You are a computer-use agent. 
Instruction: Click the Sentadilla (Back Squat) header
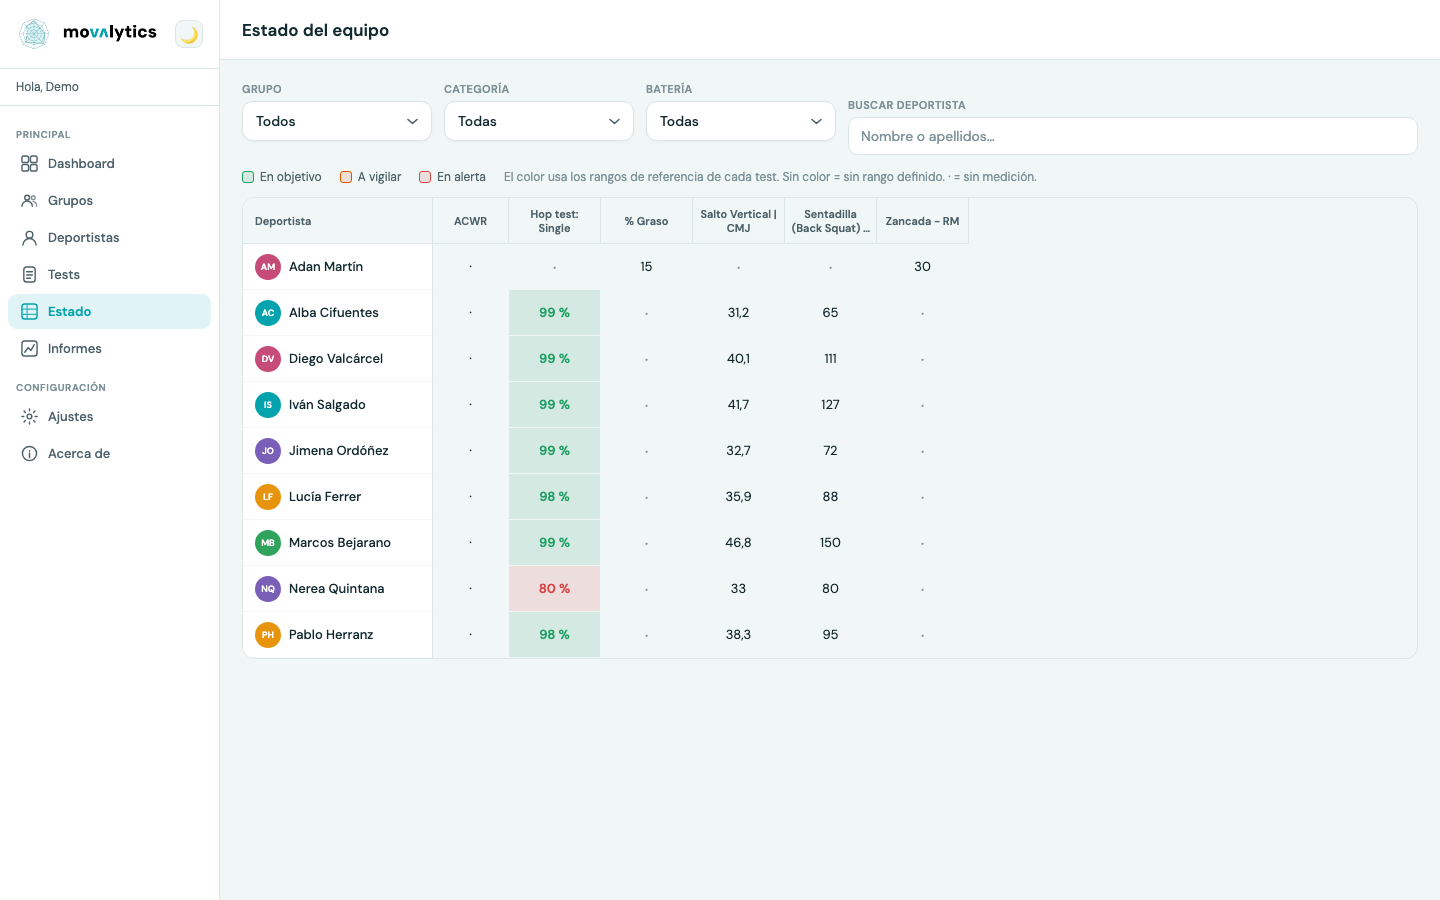tap(831, 221)
